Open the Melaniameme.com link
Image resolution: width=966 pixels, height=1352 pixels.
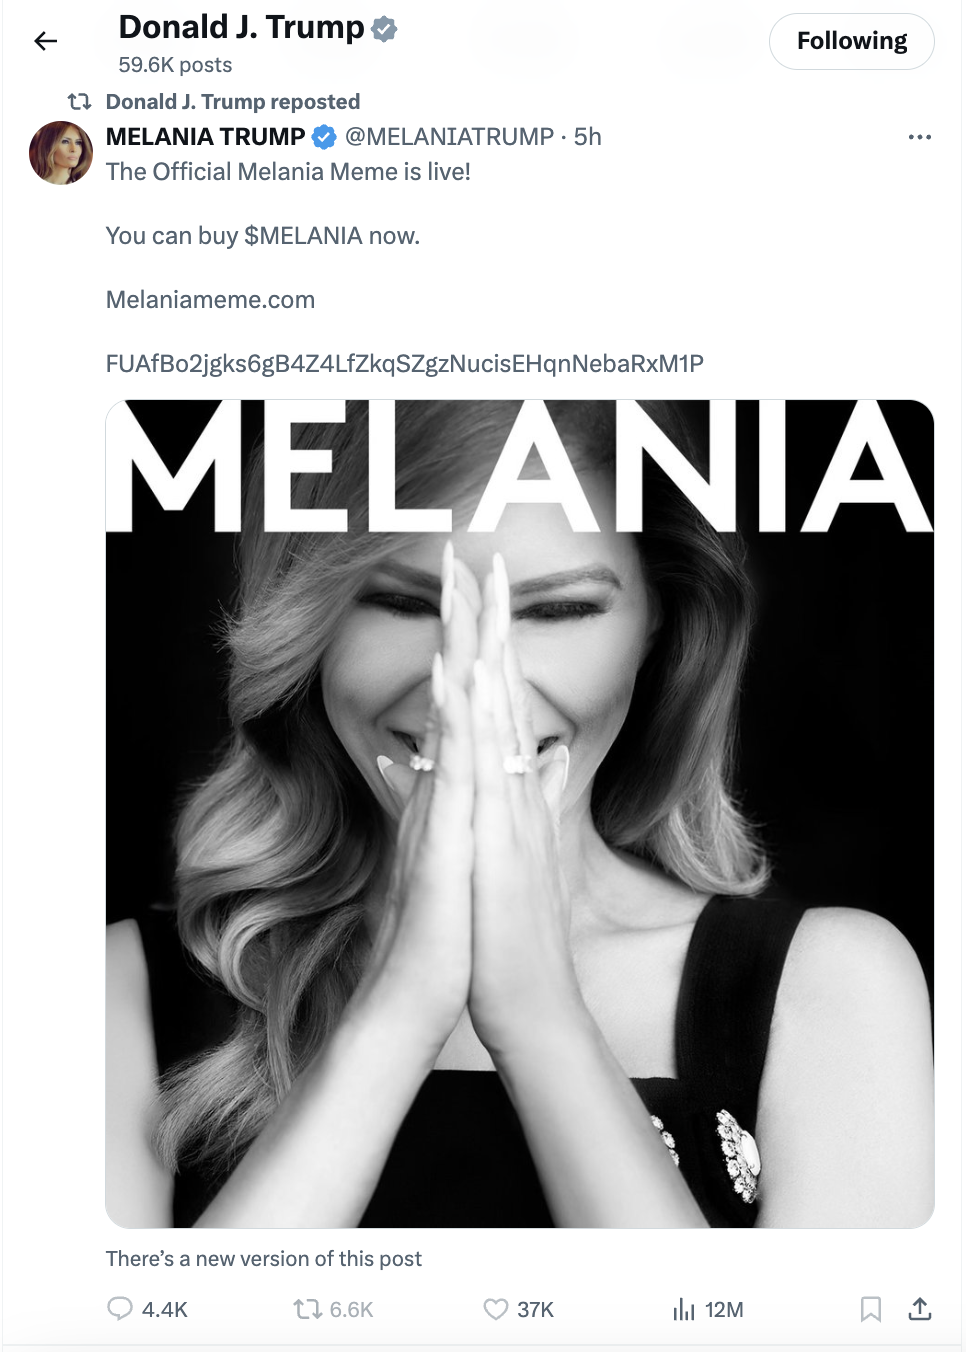pos(210,299)
